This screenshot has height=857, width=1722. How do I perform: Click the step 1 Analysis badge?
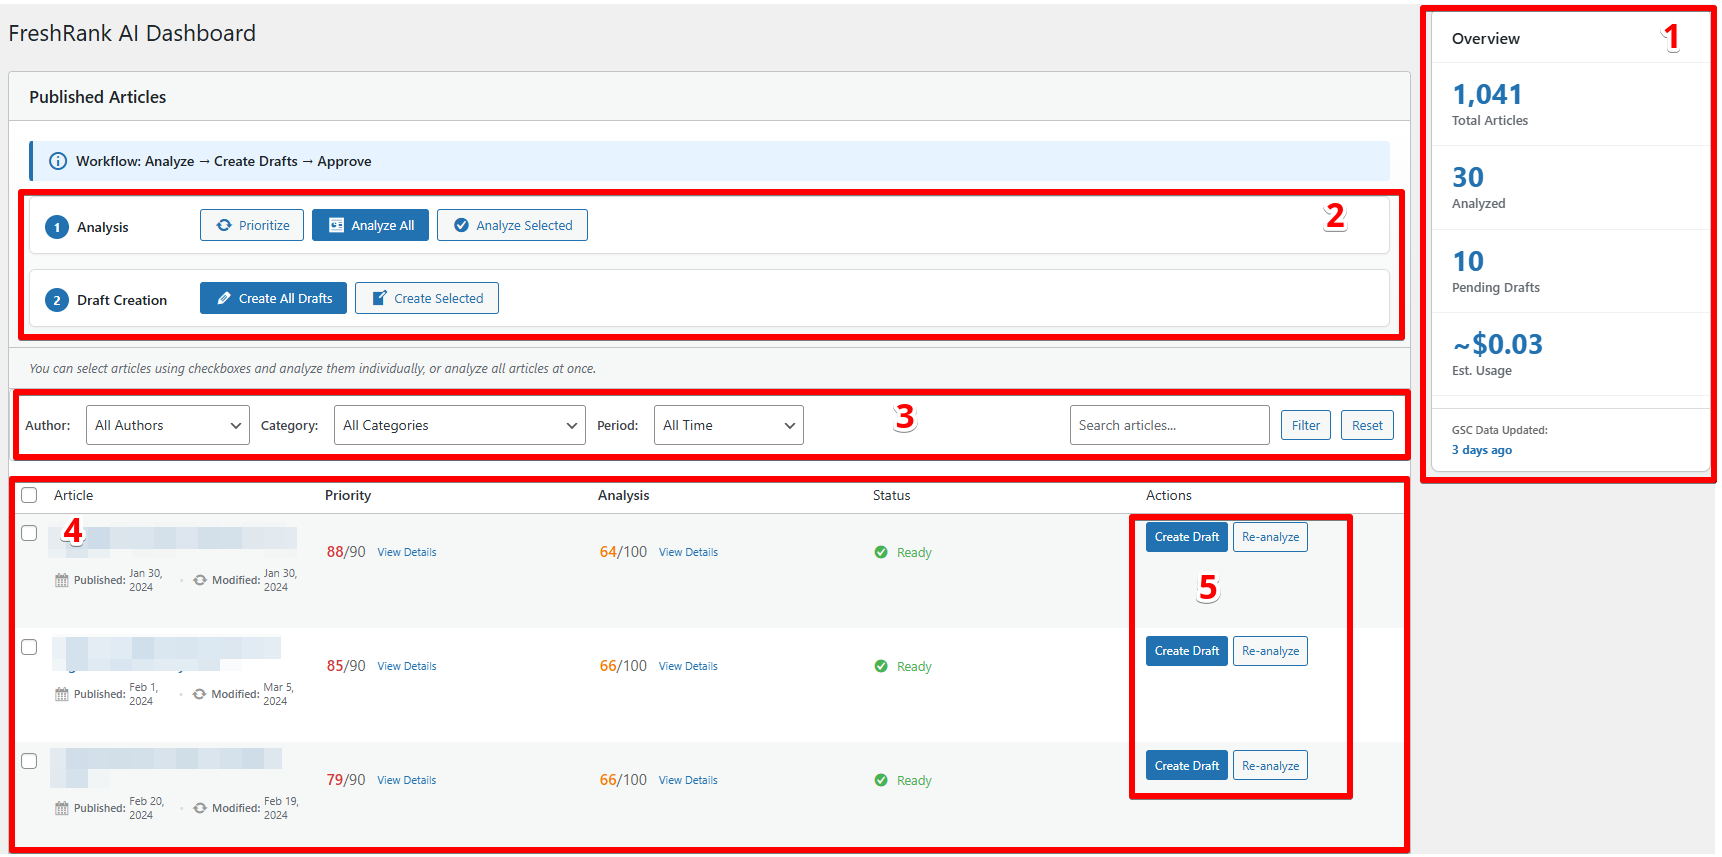[x=57, y=227]
